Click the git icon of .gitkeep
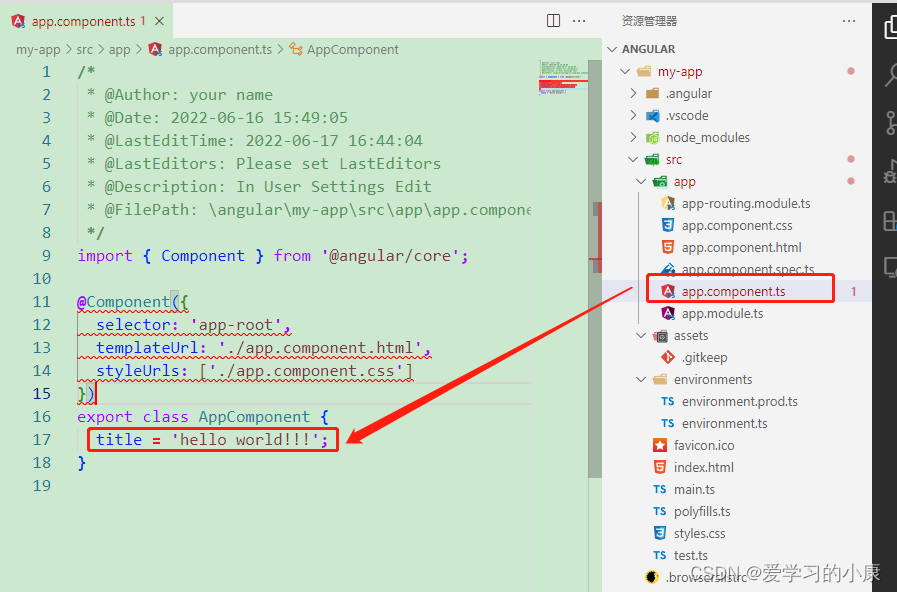The height and width of the screenshot is (592, 897). pyautogui.click(x=668, y=357)
